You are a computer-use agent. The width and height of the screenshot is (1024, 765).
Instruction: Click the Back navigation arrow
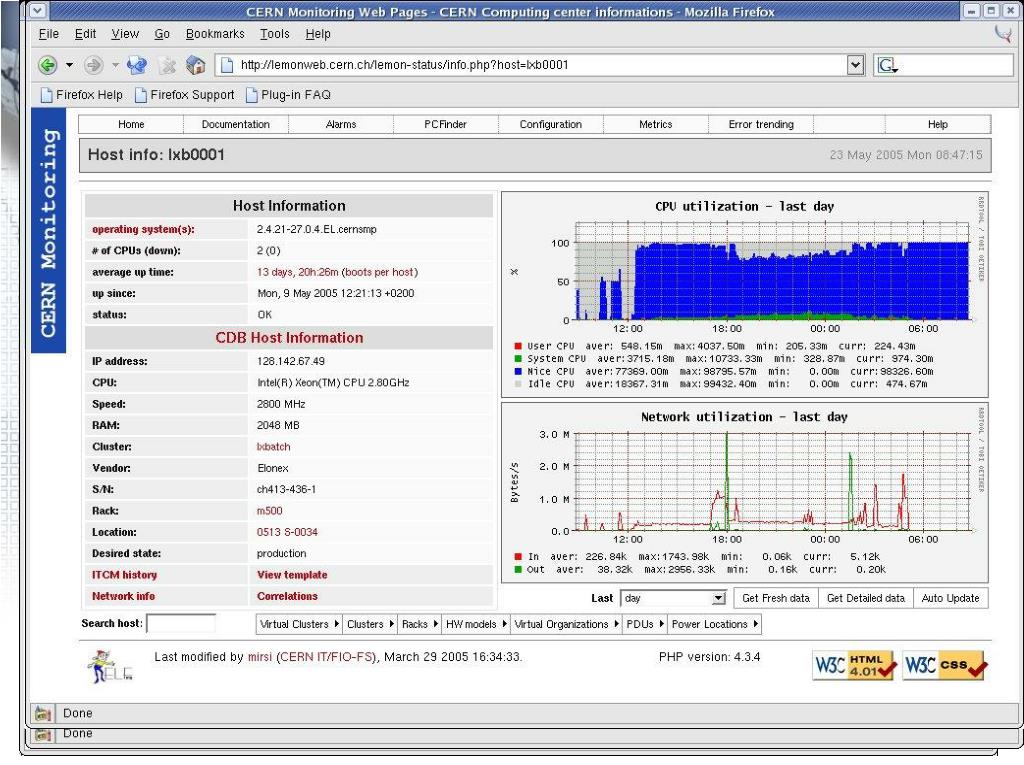tap(47, 65)
